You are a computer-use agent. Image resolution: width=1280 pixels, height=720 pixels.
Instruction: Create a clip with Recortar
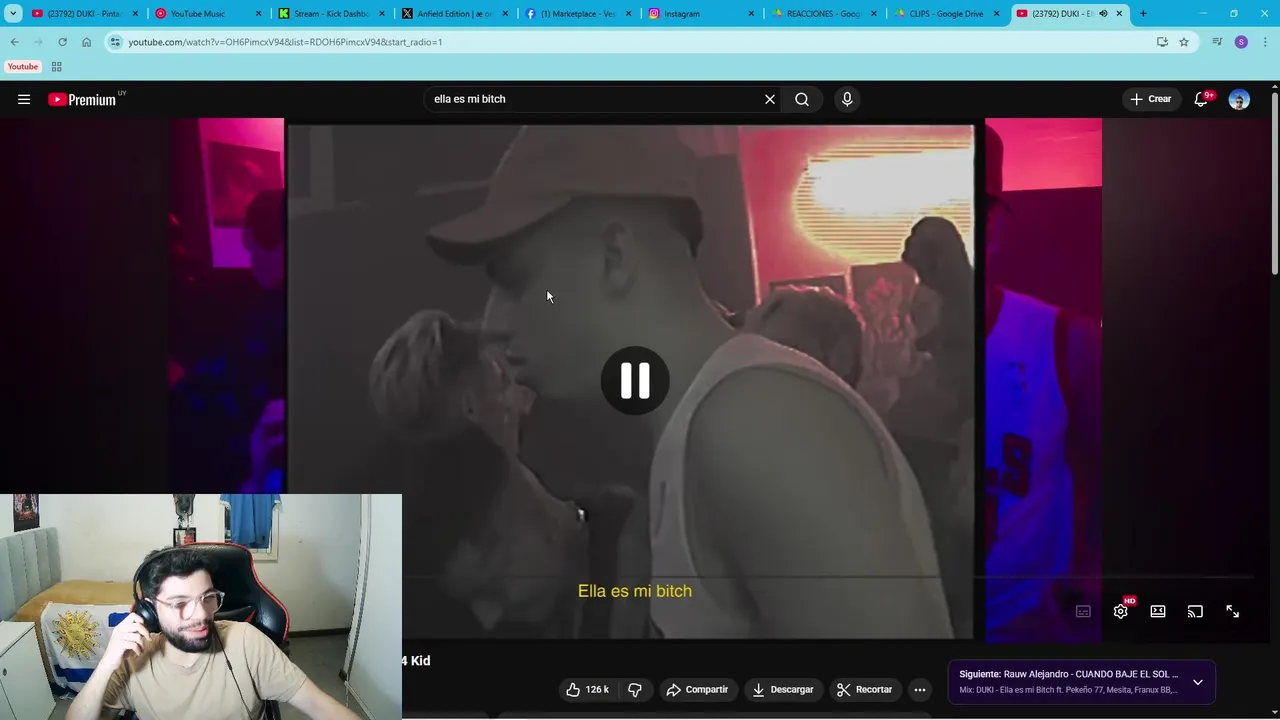865,689
